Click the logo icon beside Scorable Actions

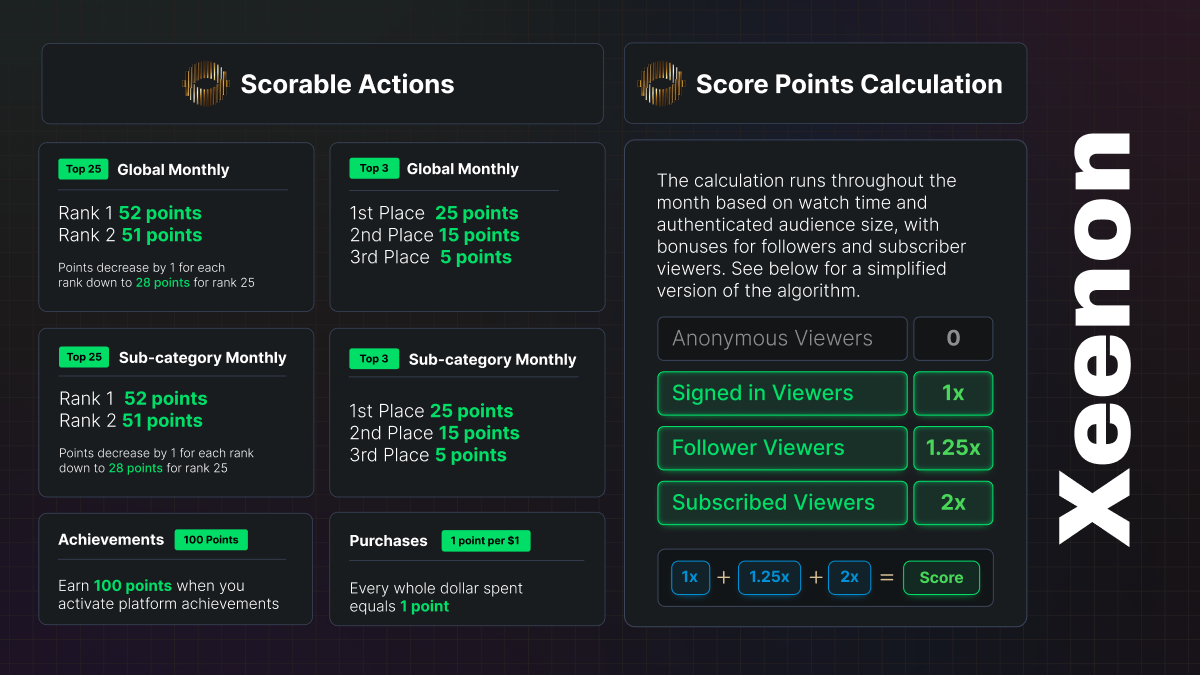click(205, 84)
